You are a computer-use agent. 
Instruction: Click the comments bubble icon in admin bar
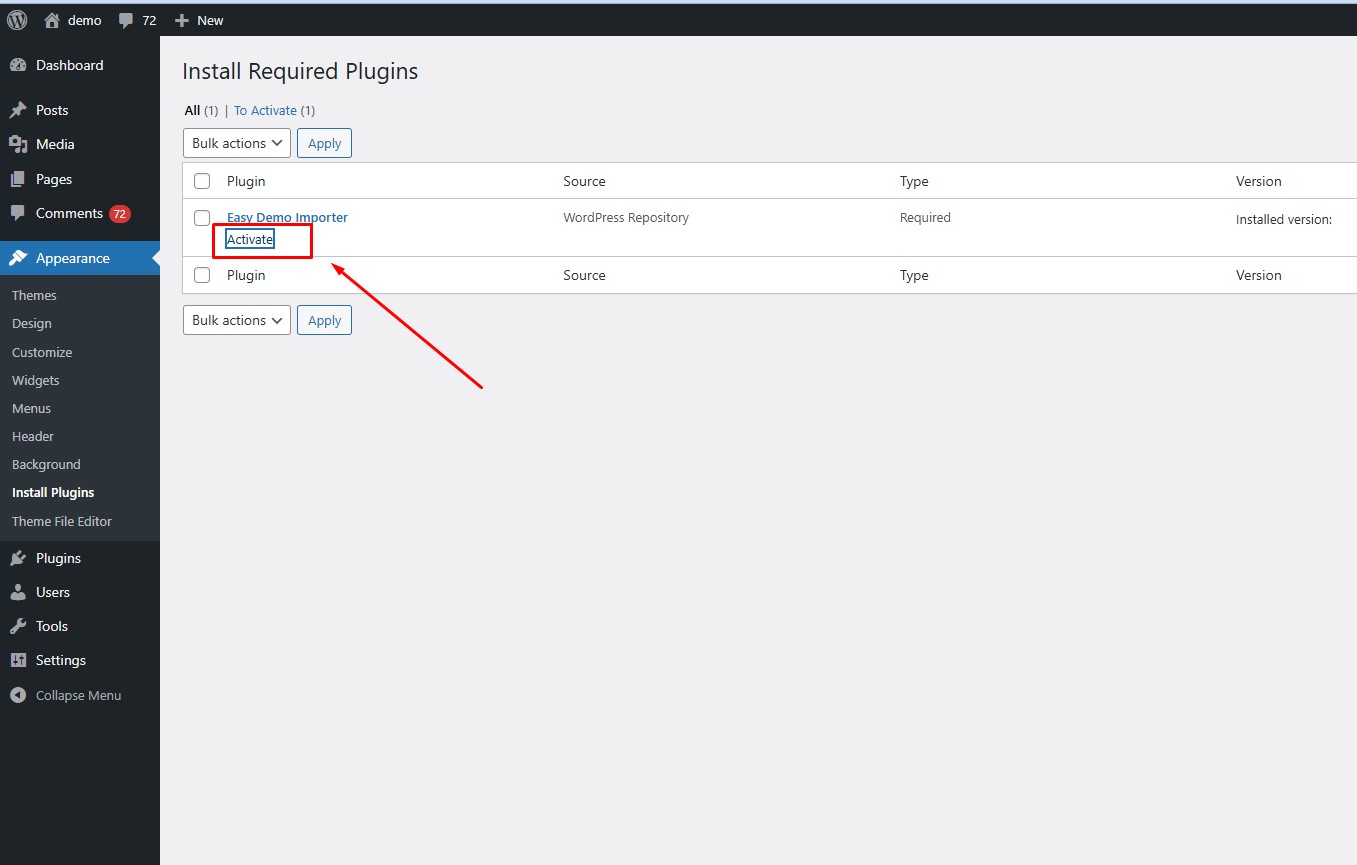(x=126, y=20)
